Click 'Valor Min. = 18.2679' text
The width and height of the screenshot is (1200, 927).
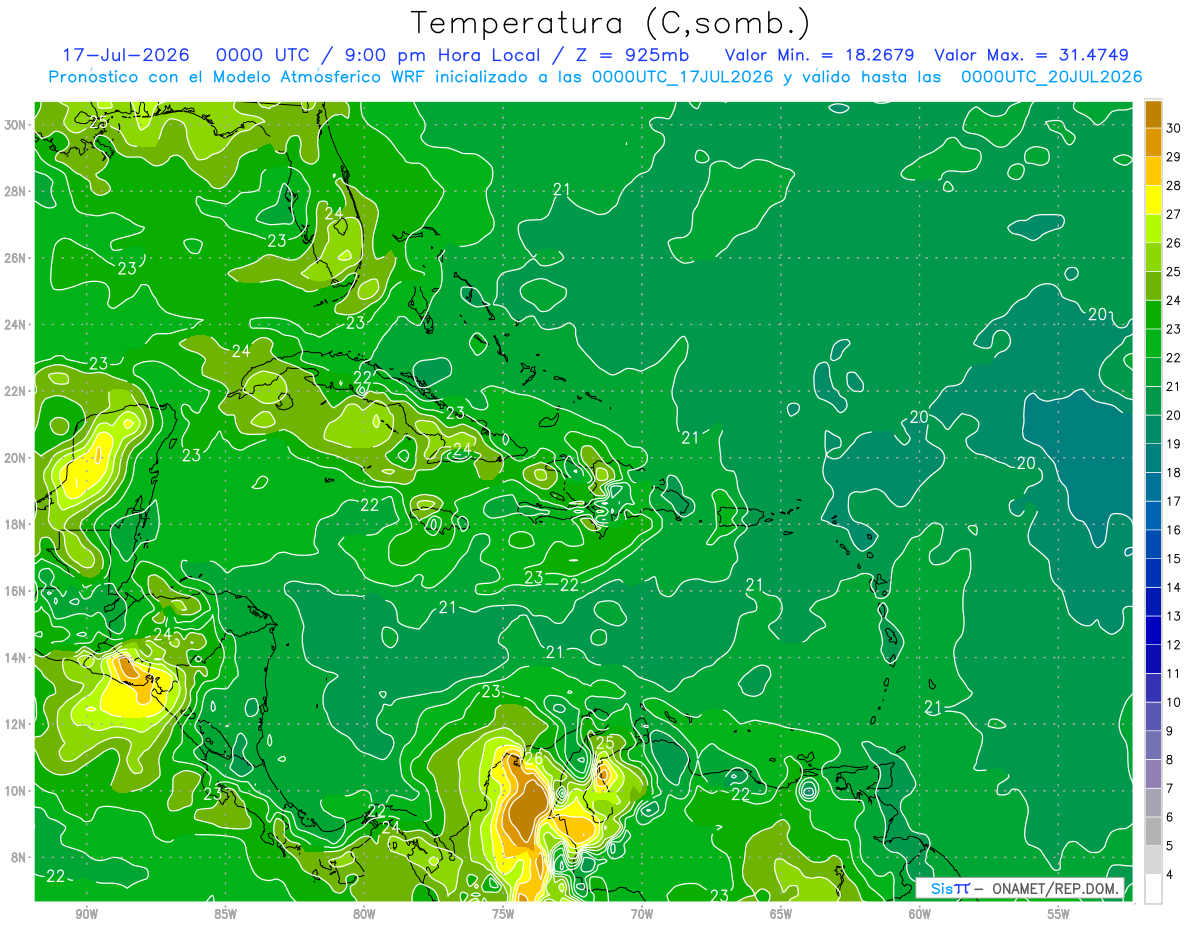coord(819,55)
